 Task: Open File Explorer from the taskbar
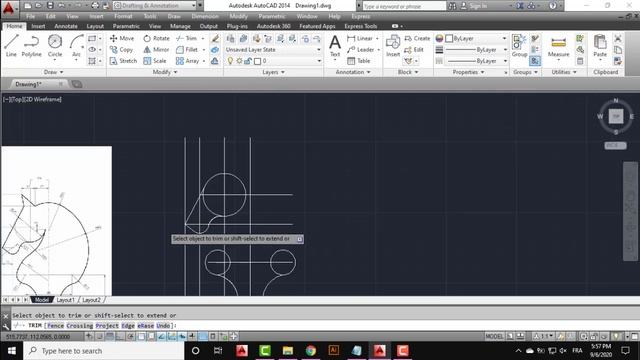pos(288,351)
